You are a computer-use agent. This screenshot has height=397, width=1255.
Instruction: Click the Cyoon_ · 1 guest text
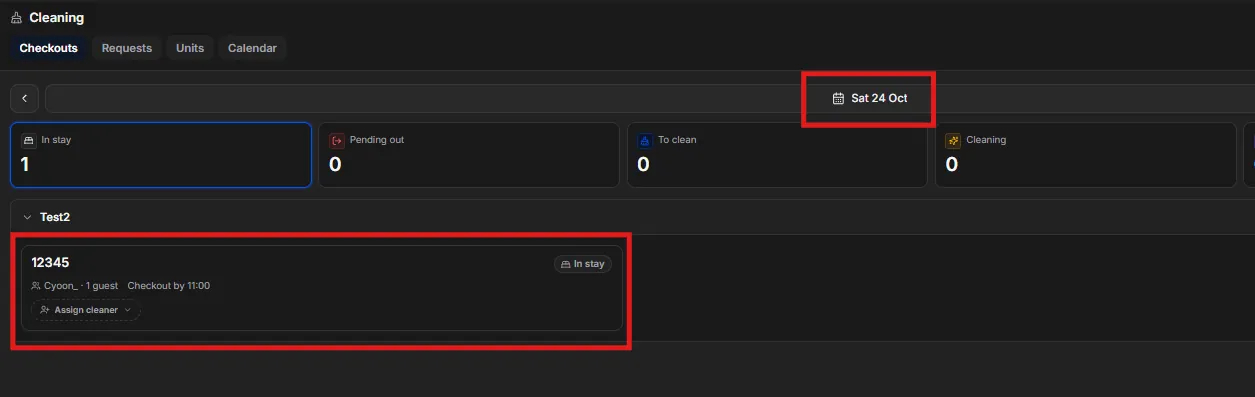[x=81, y=286]
